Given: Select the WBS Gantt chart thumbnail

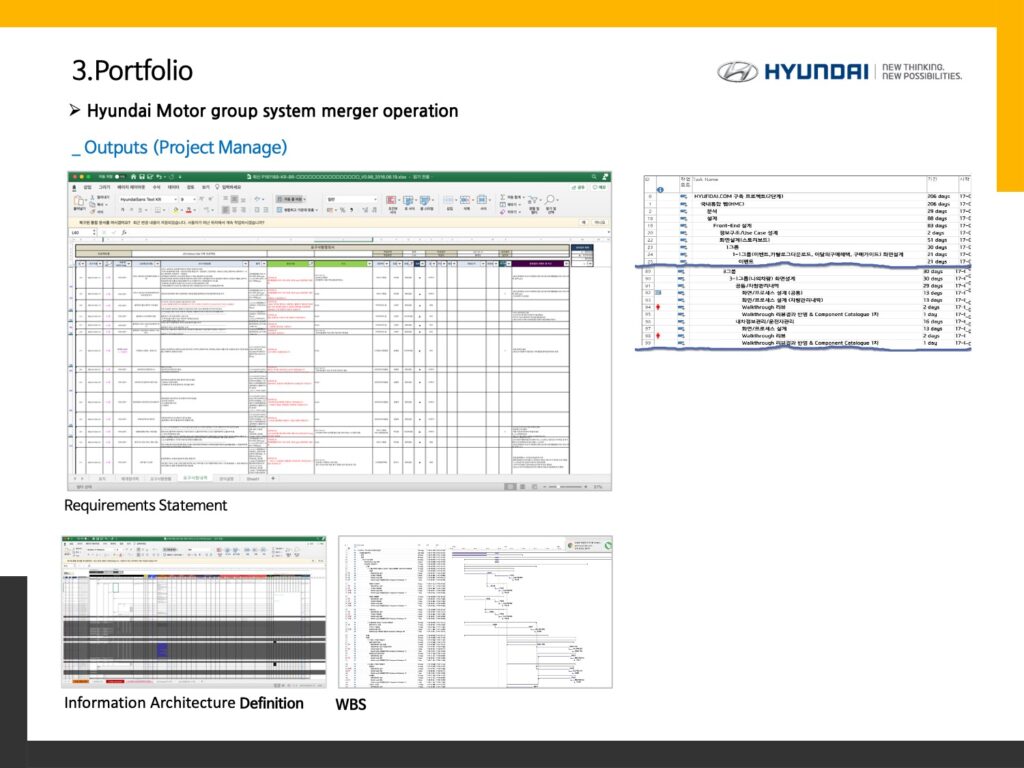Looking at the screenshot, I should tap(474, 611).
